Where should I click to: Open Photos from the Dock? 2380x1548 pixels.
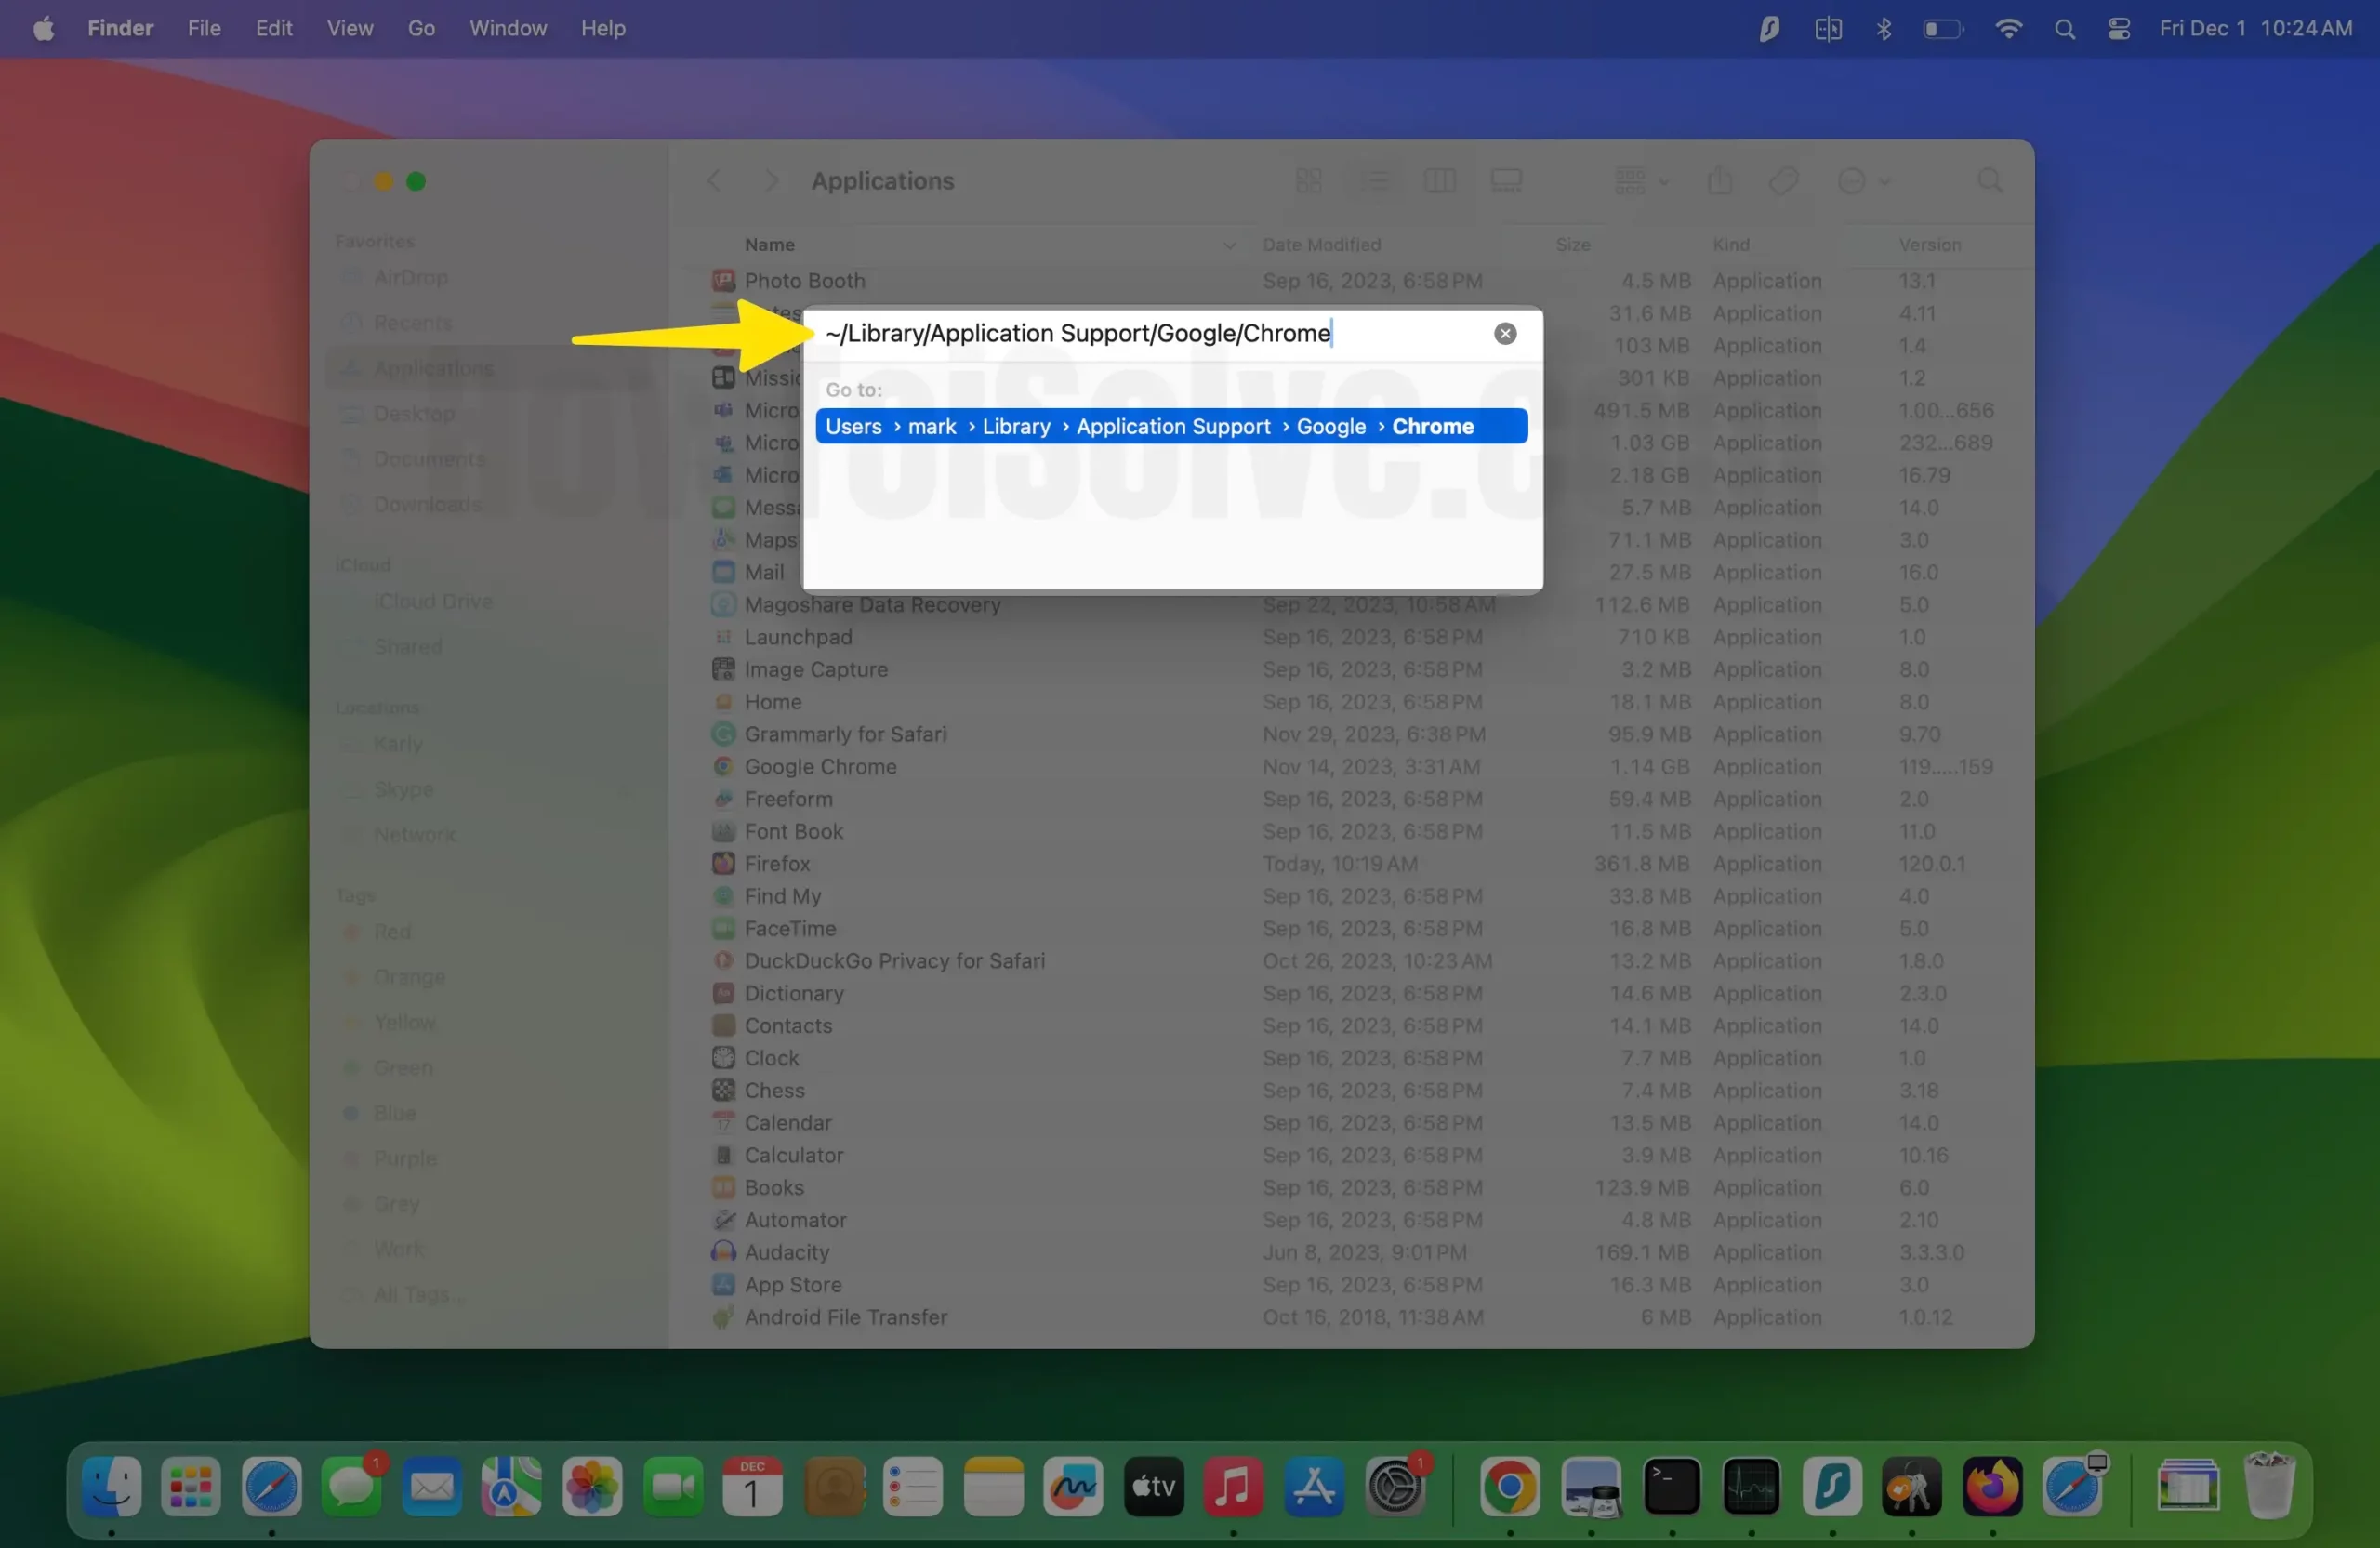point(592,1486)
